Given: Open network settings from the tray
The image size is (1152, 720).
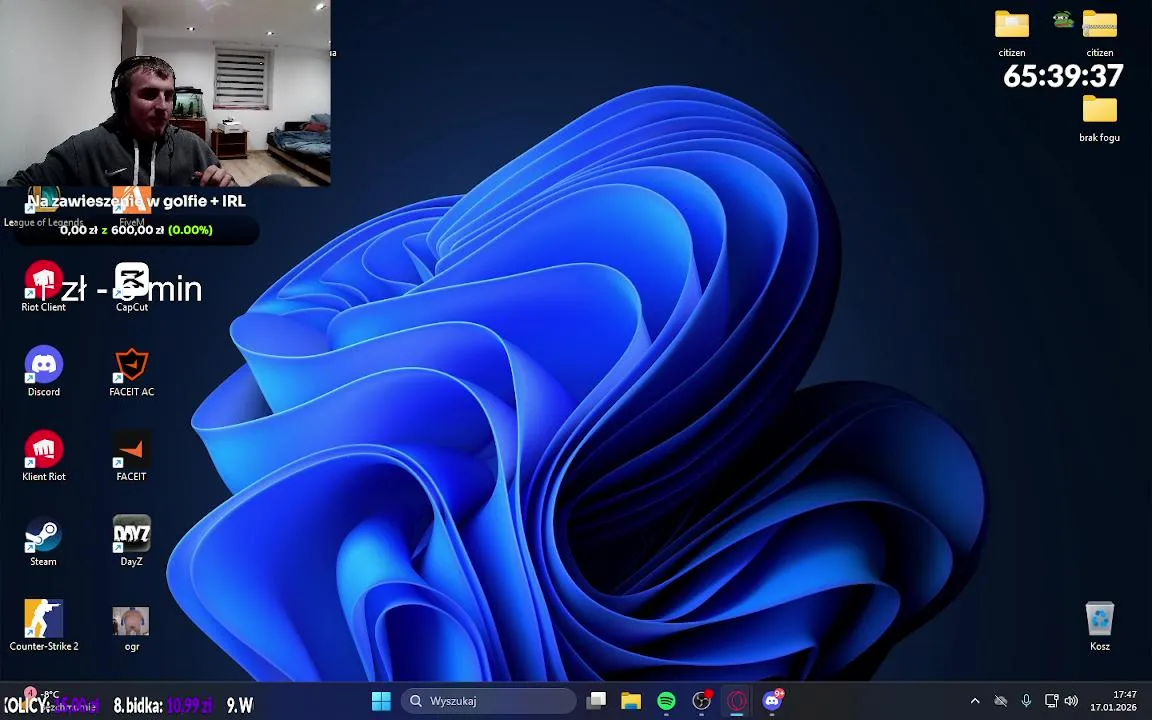Looking at the screenshot, I should 1051,701.
